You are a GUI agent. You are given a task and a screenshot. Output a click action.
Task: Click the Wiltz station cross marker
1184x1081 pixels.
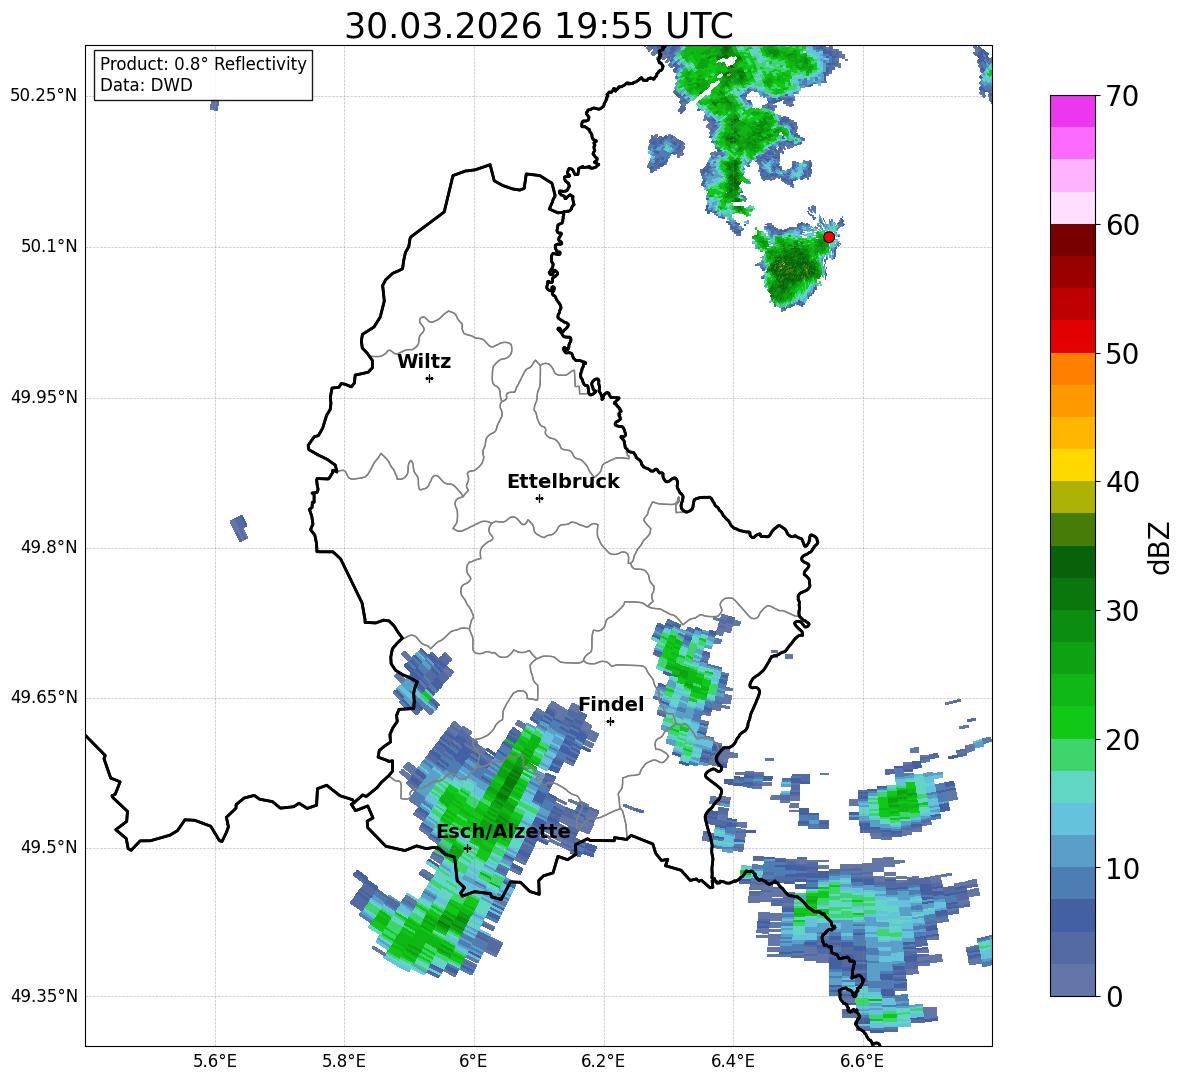coord(430,379)
